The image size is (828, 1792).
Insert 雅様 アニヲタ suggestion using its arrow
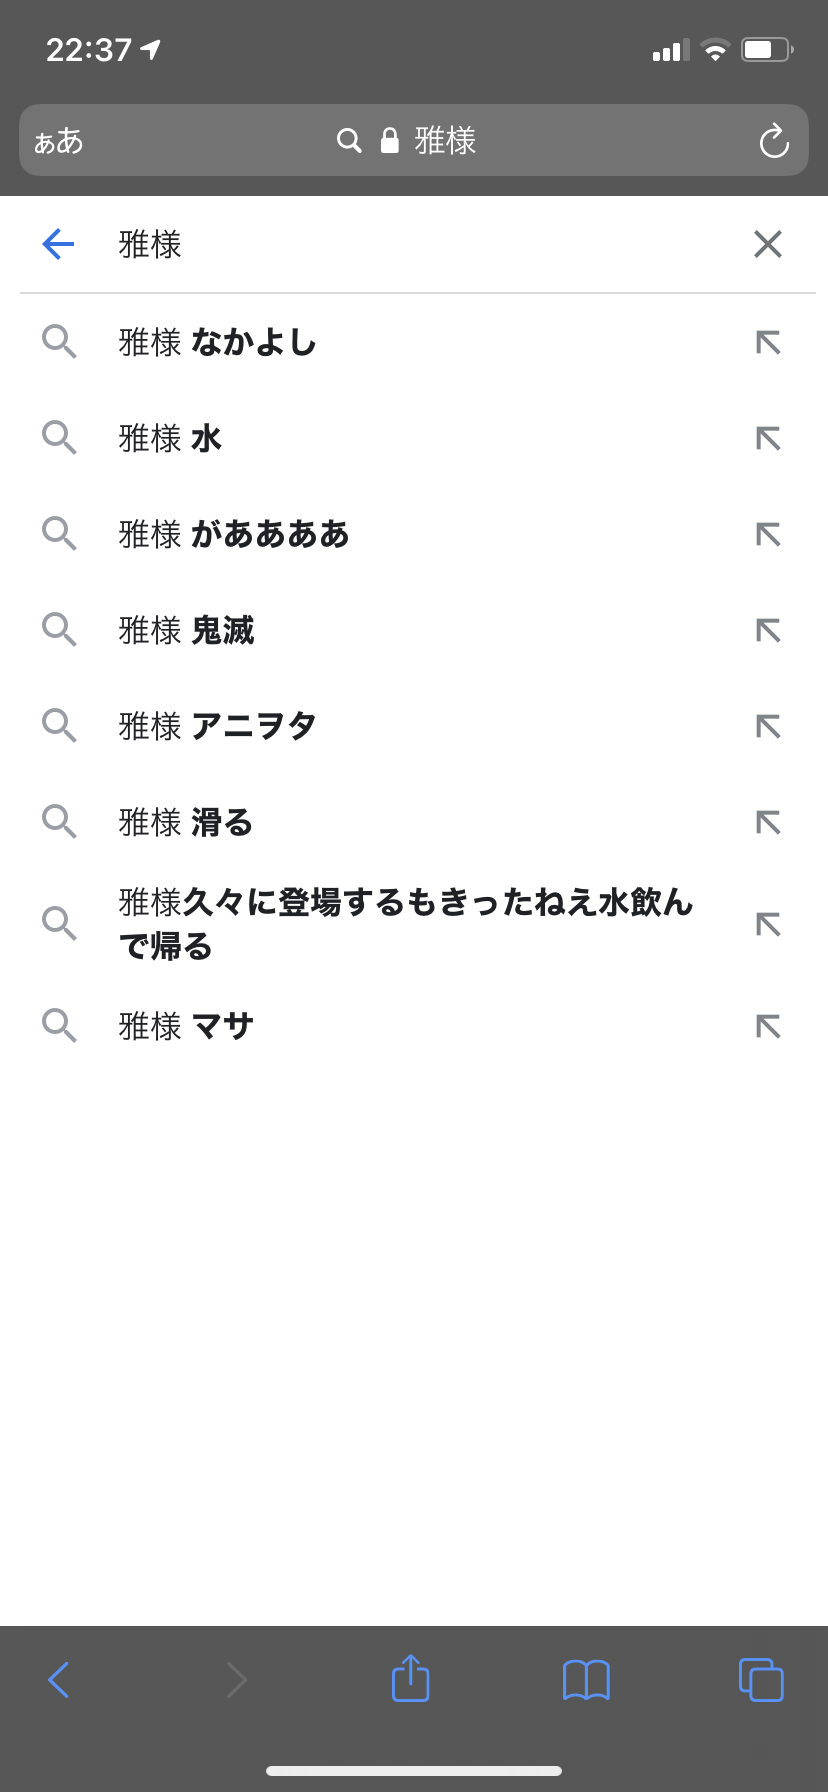768,727
